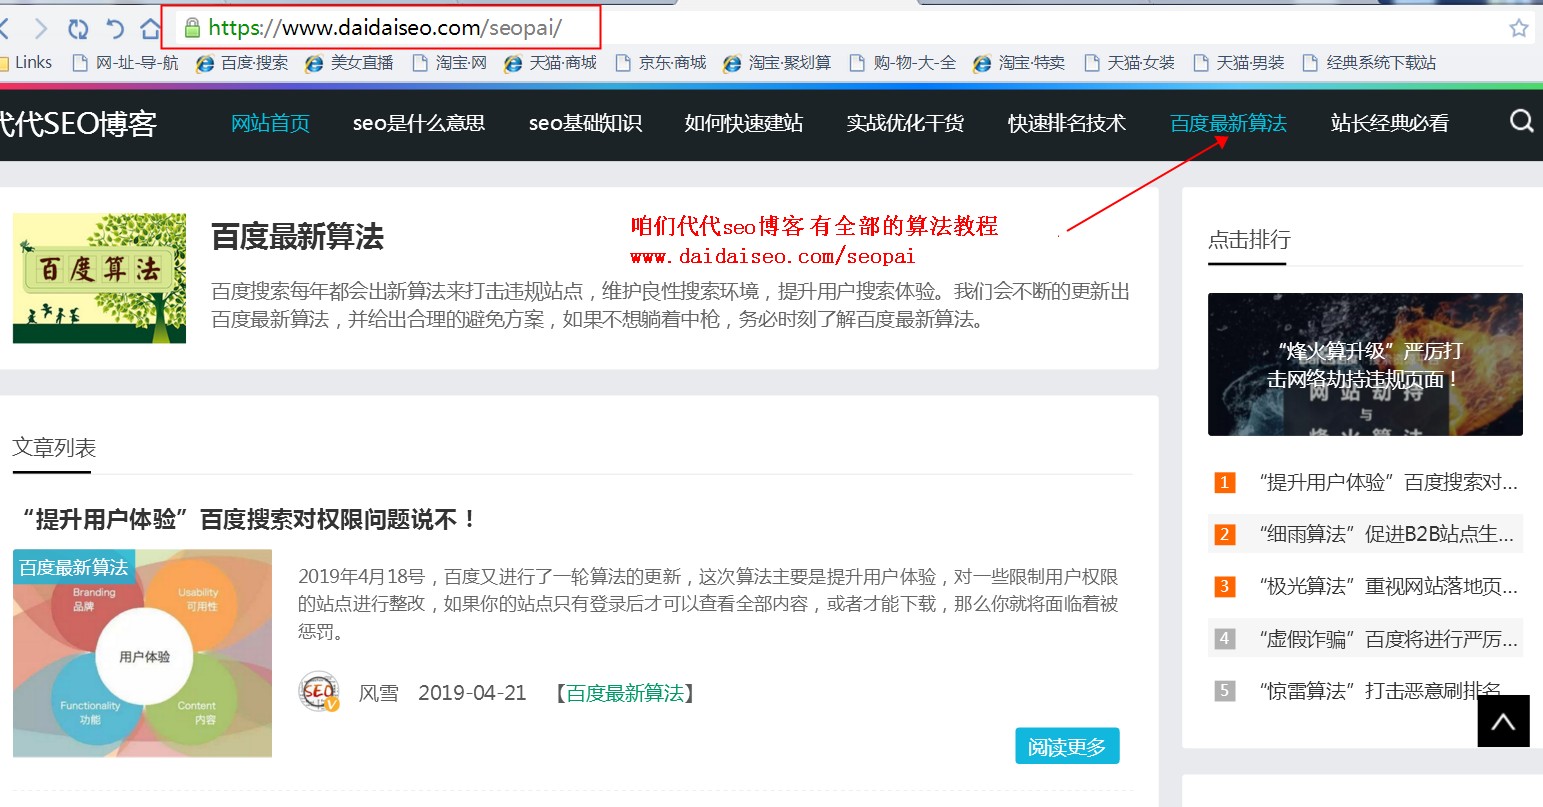The image size is (1543, 807).
Task: Open the 实战优化干货 nav item
Action: (x=905, y=123)
